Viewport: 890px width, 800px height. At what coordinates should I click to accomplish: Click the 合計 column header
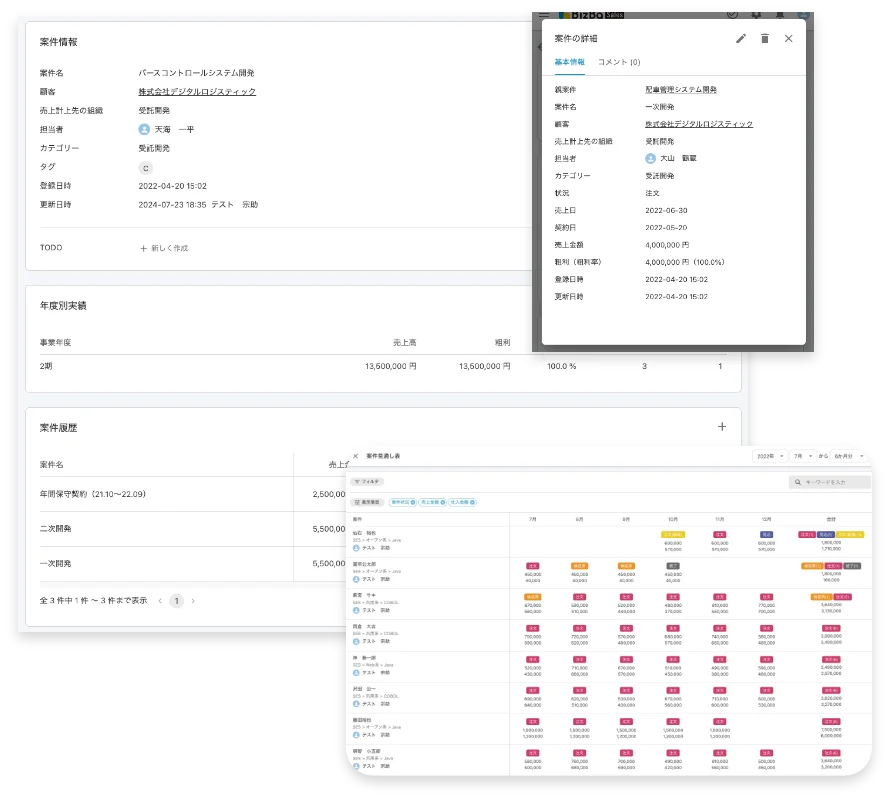pos(831,520)
